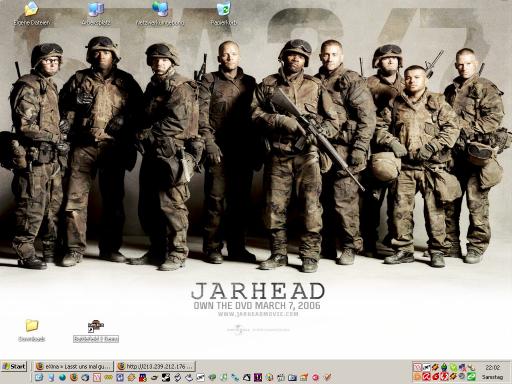Switch to the elina Firefox taskbar window

click(74, 366)
